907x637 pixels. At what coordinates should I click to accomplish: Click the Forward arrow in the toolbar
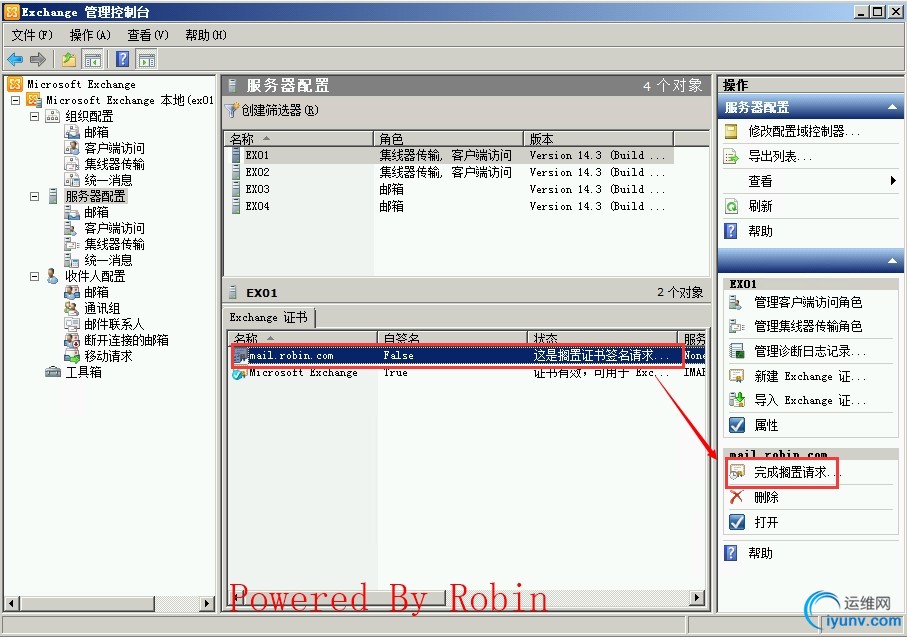38,59
